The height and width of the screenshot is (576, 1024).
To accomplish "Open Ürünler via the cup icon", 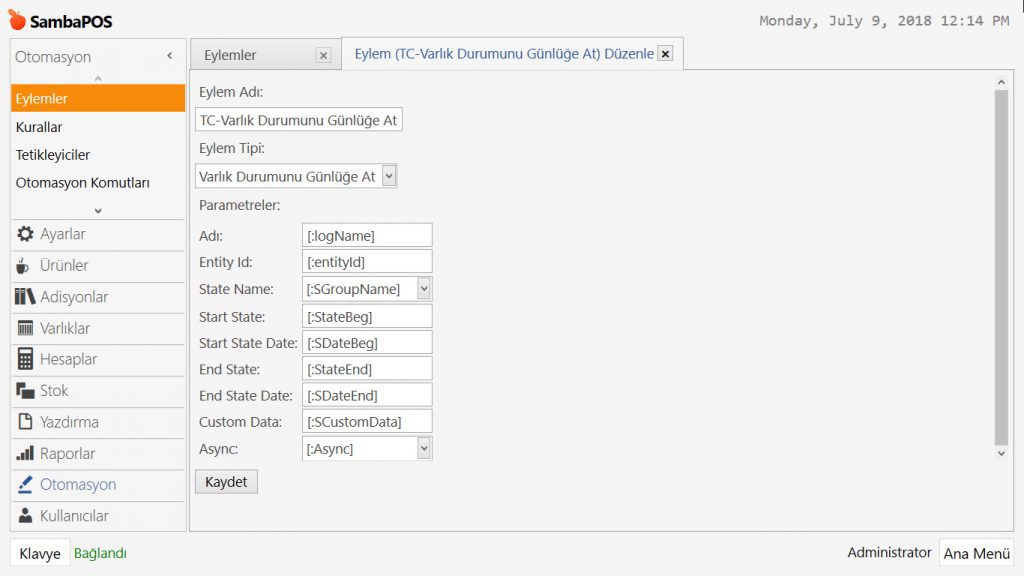I will [25, 265].
